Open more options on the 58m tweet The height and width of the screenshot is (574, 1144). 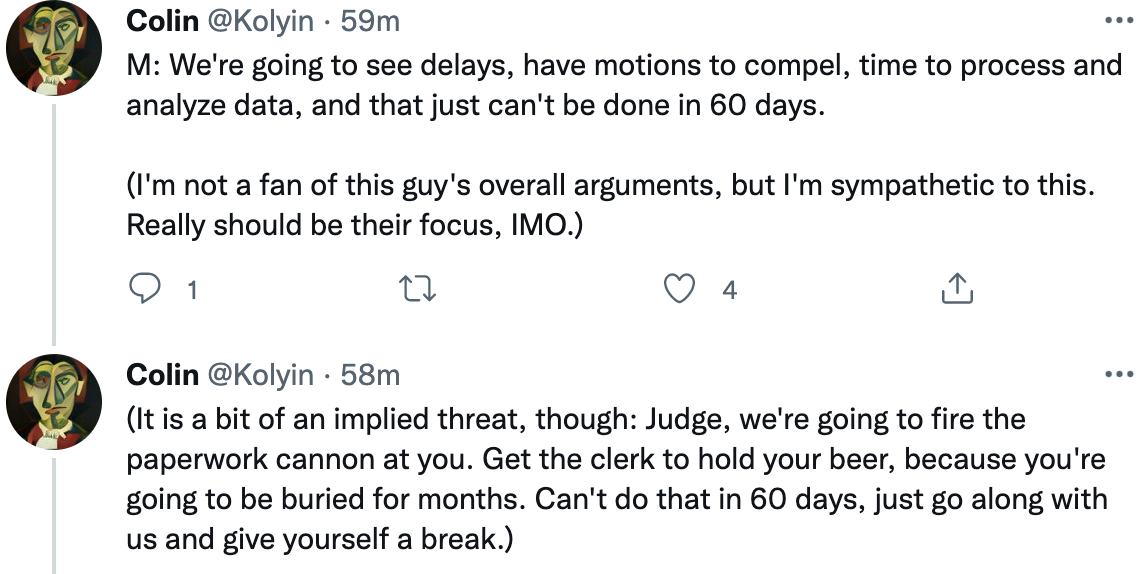coord(1118,374)
